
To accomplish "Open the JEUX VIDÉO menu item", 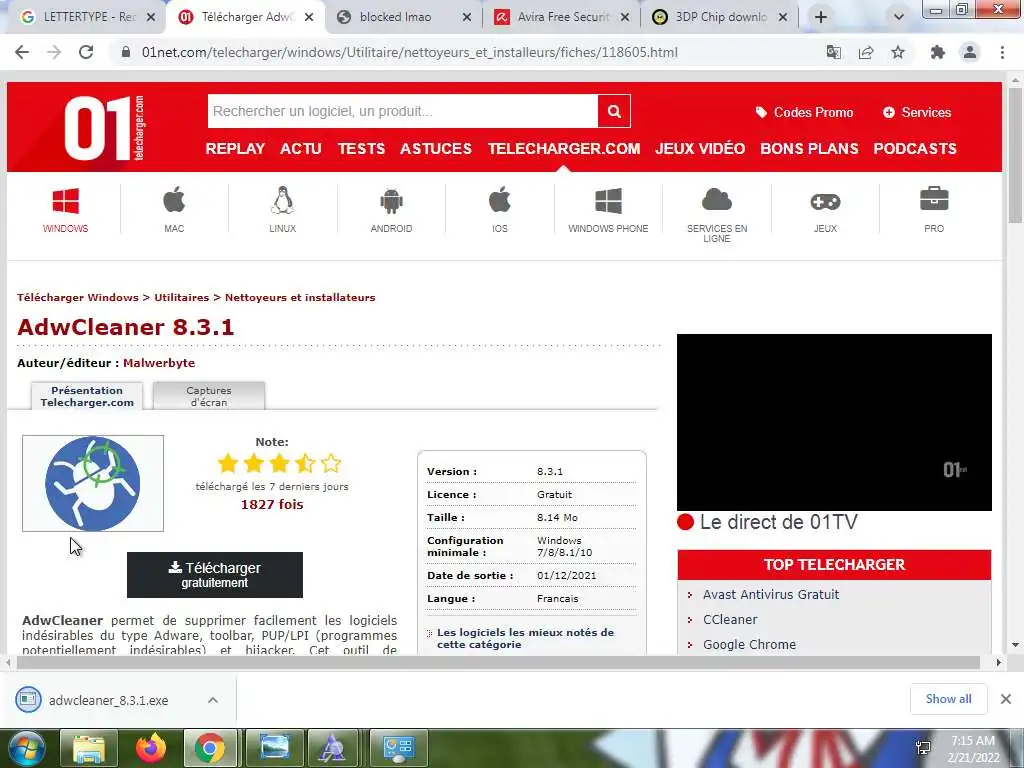I will click(x=700, y=148).
